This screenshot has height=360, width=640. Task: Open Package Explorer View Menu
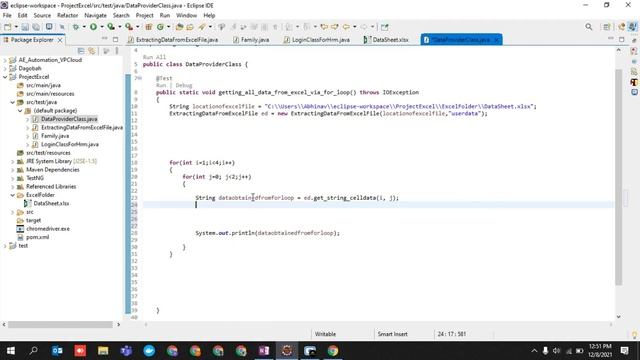117,51
